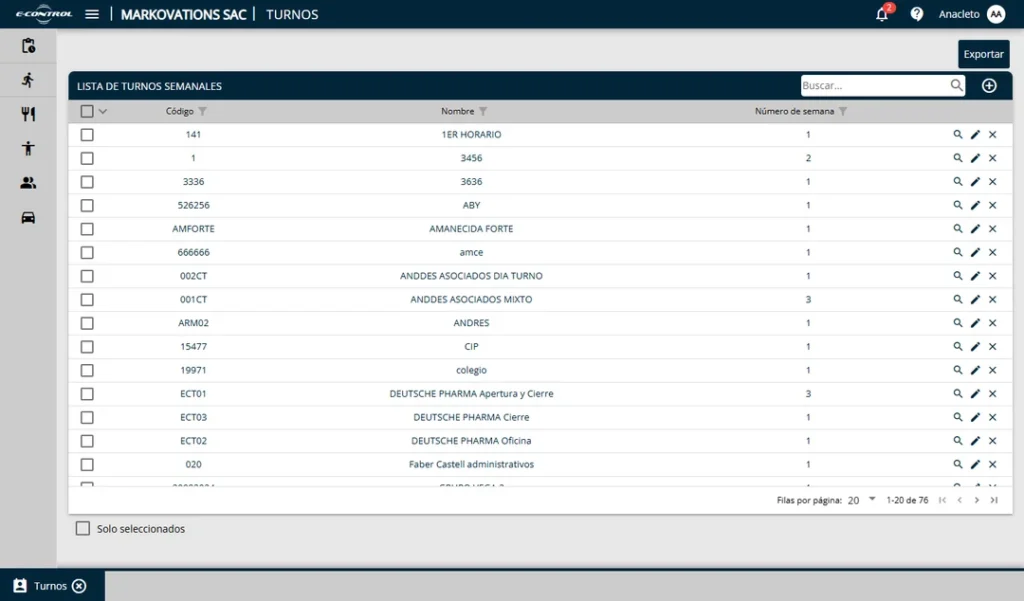Open the vehicle car sidebar module
Screen dimensions: 1024x601
click(28, 217)
